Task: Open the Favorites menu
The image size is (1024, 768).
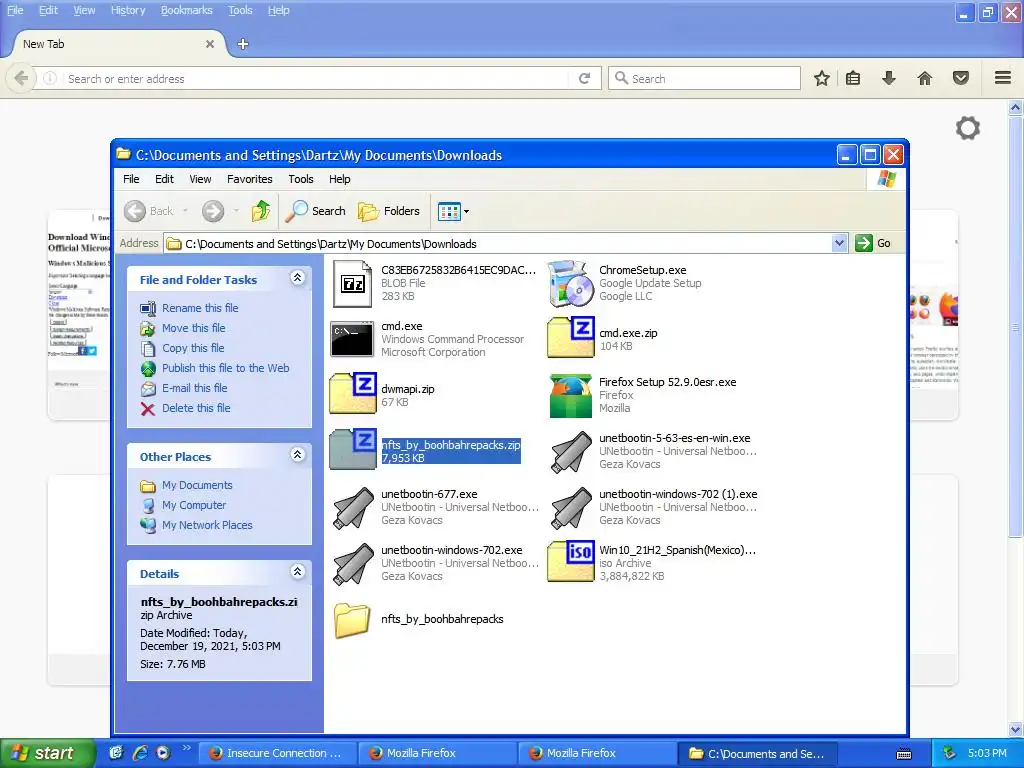Action: (249, 179)
